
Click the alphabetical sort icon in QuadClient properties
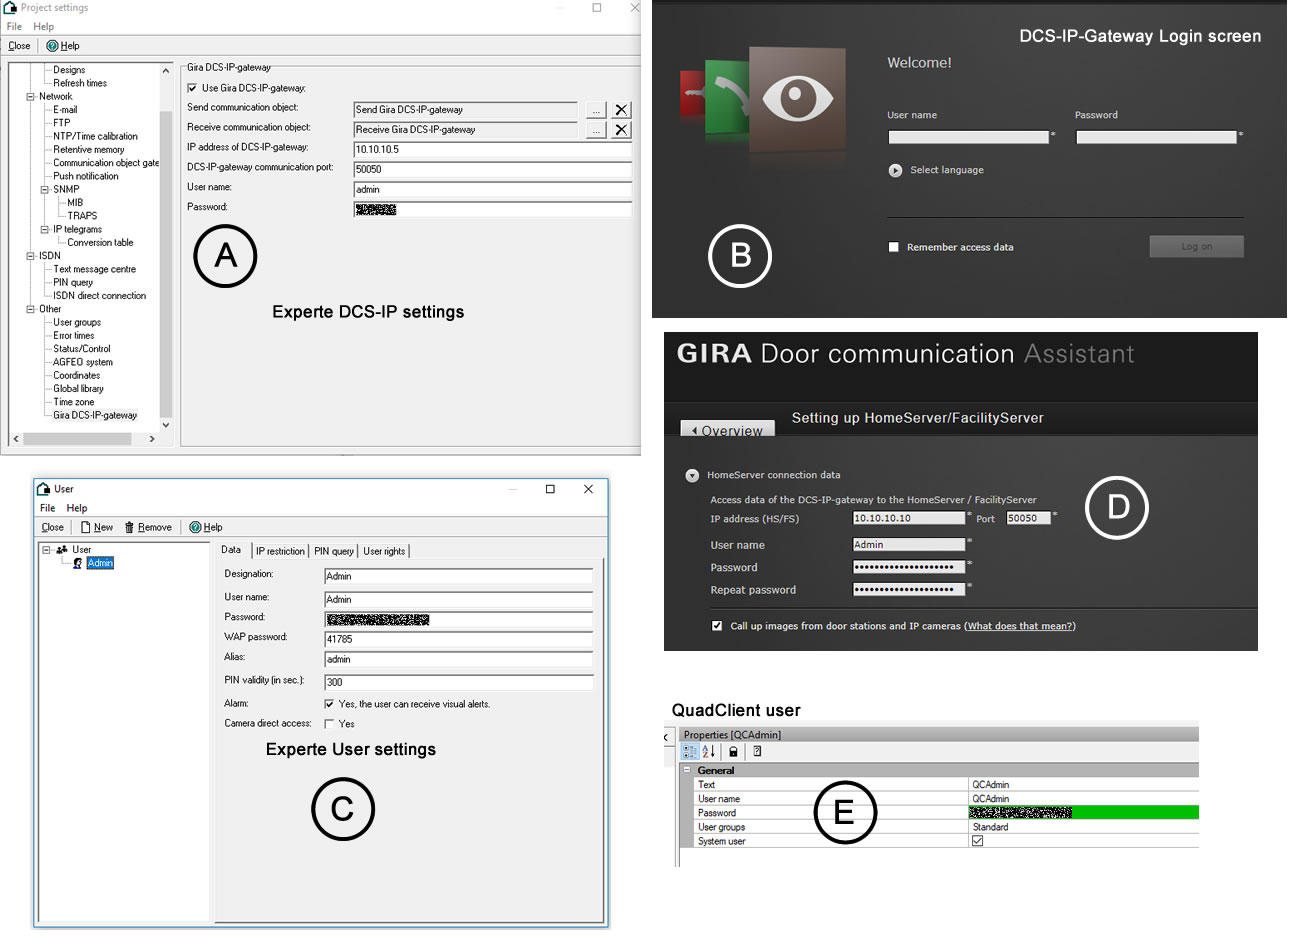point(708,751)
